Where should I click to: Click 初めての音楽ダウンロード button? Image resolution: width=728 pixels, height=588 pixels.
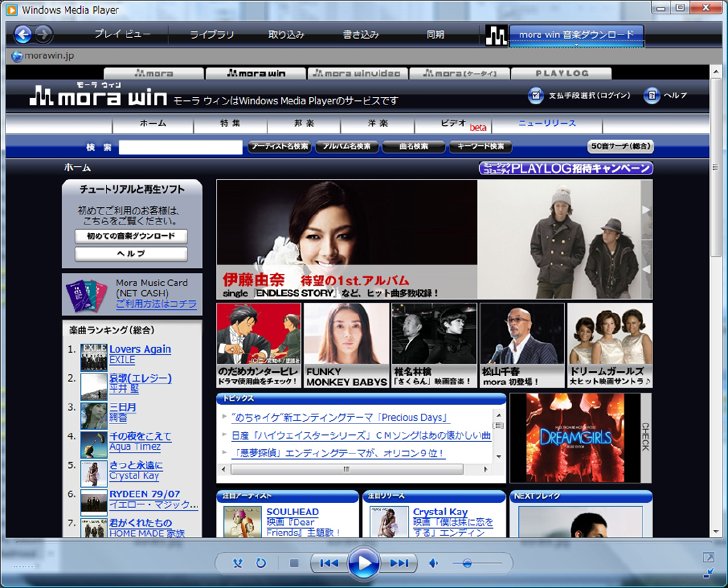pyautogui.click(x=131, y=236)
